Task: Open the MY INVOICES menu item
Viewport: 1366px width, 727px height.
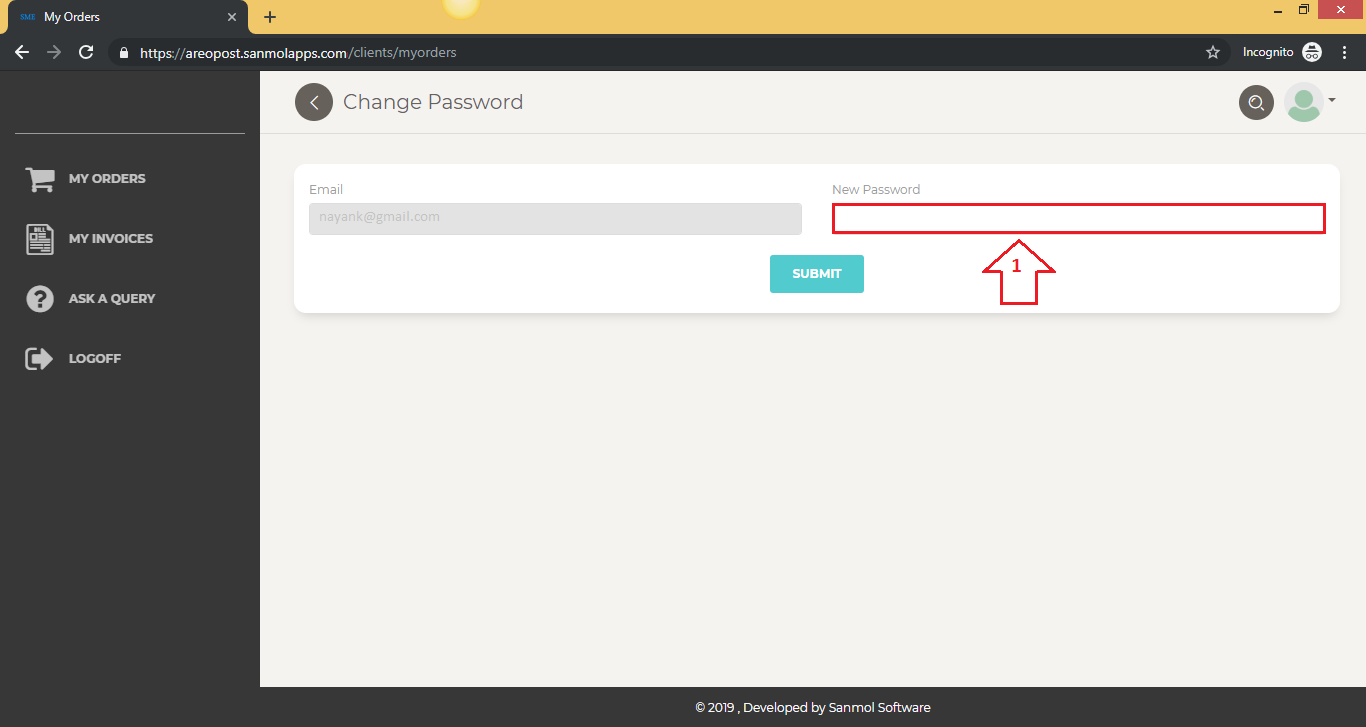Action: point(111,239)
